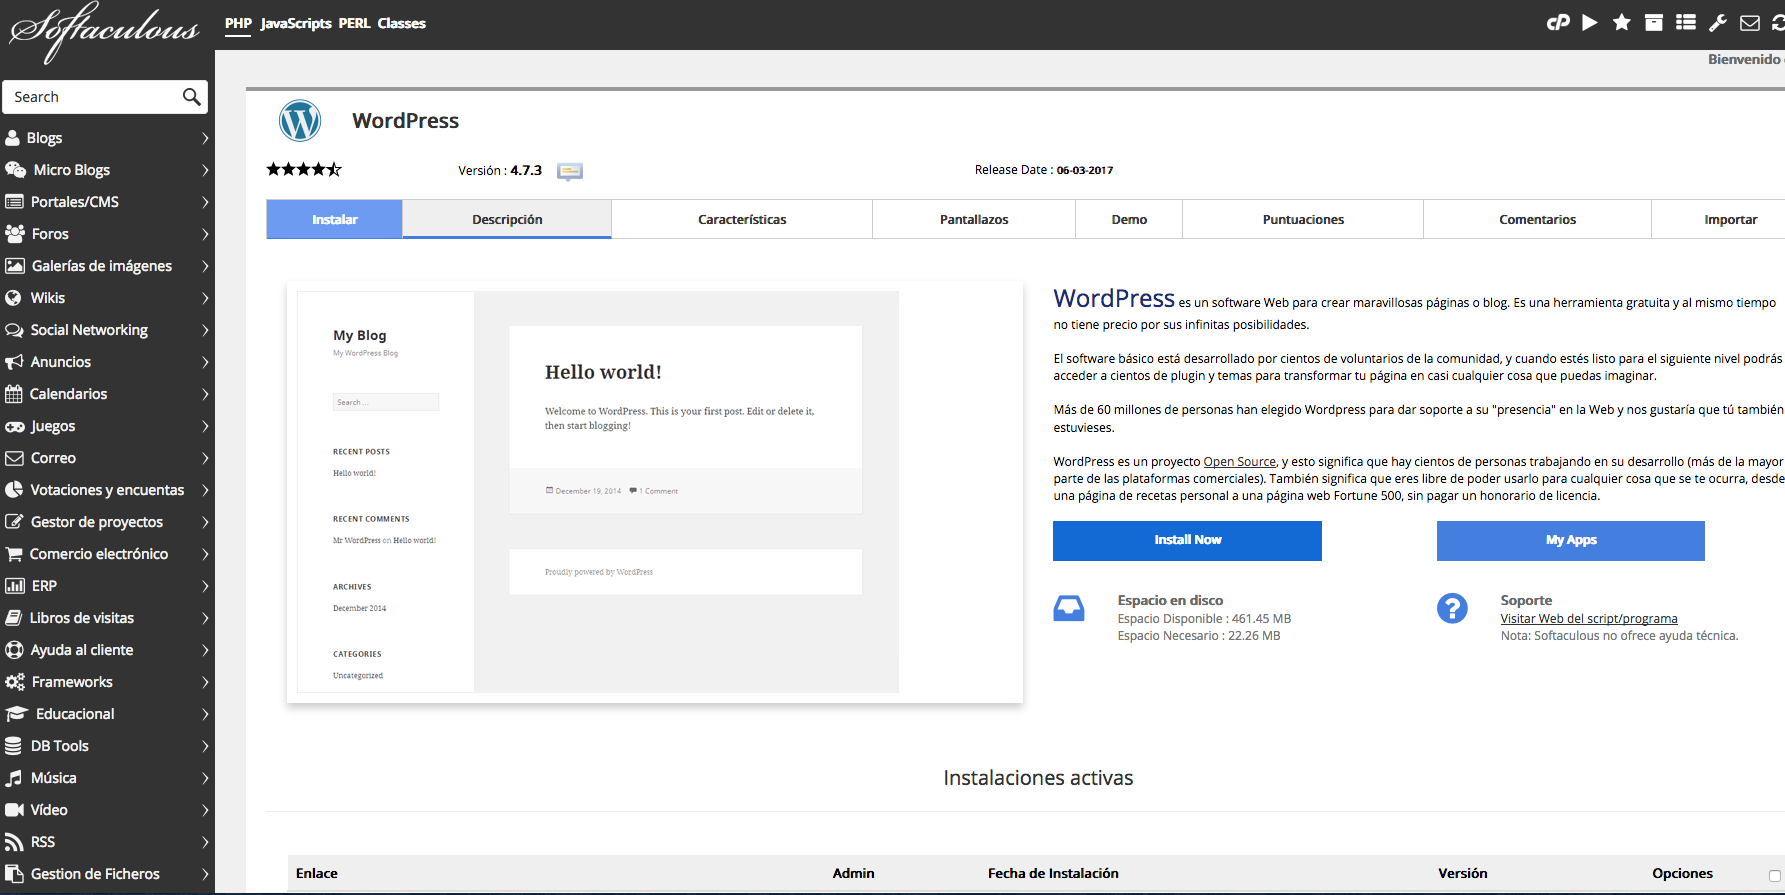Open the Puntuaciones tab

point(1303,219)
